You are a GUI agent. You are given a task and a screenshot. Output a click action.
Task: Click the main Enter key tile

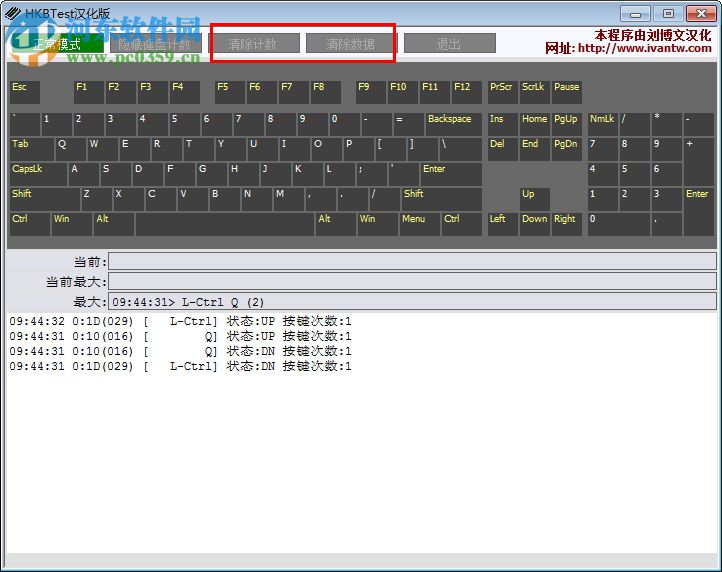pos(451,174)
